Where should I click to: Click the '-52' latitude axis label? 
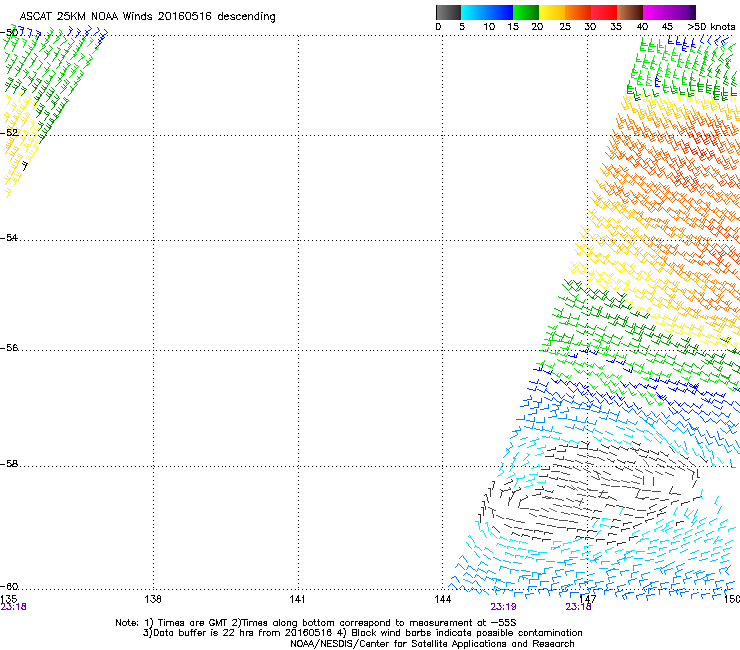[9, 133]
